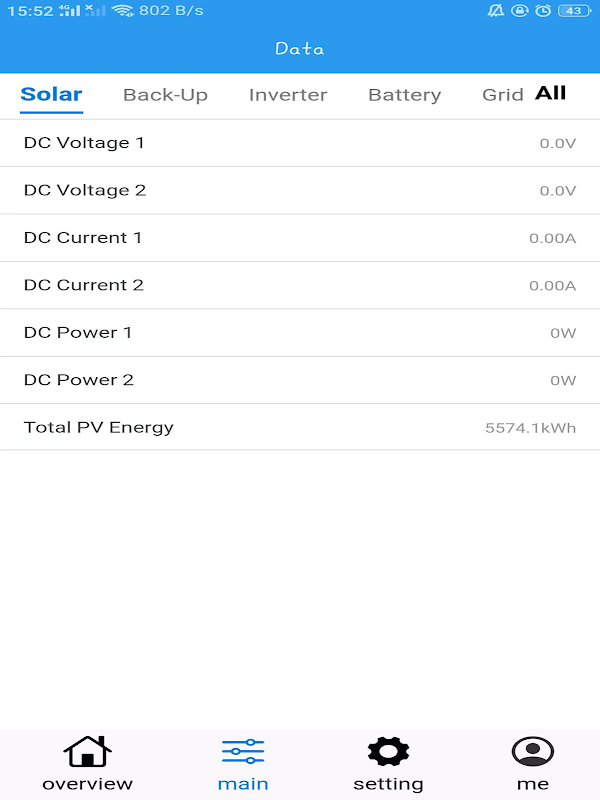Screen dimensions: 600x800
Task: Tap the me profile icon
Action: pyautogui.click(x=533, y=751)
